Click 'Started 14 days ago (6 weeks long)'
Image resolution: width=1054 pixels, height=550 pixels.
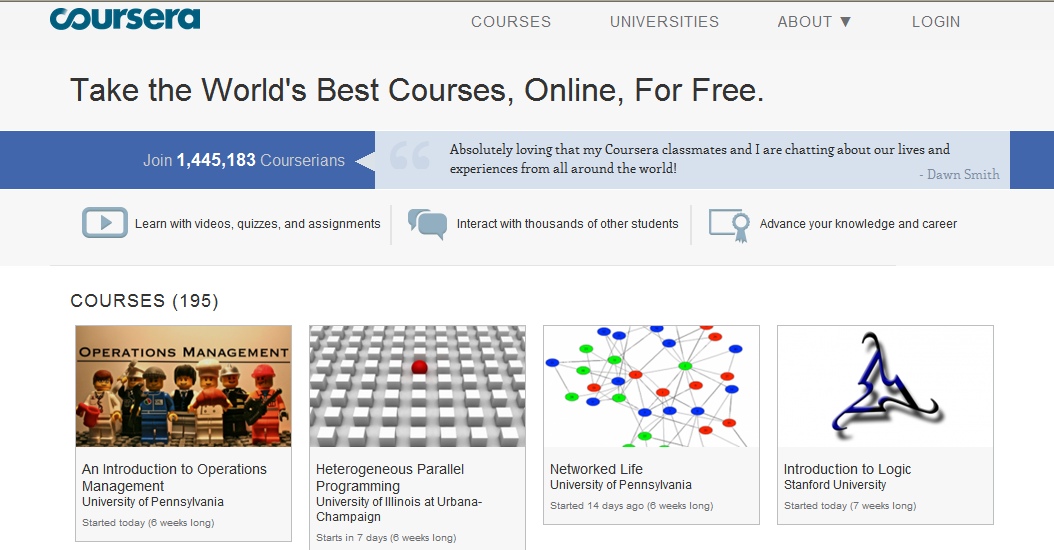(x=631, y=506)
